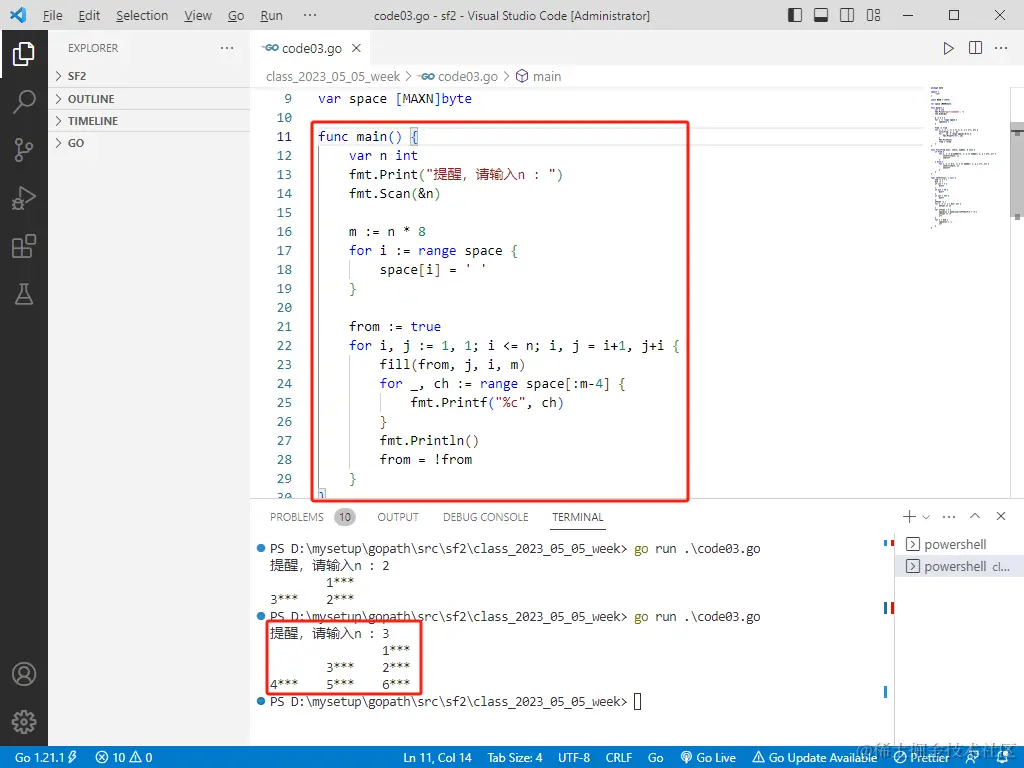Toggle Primary Side Bar layout icon

tap(795, 15)
